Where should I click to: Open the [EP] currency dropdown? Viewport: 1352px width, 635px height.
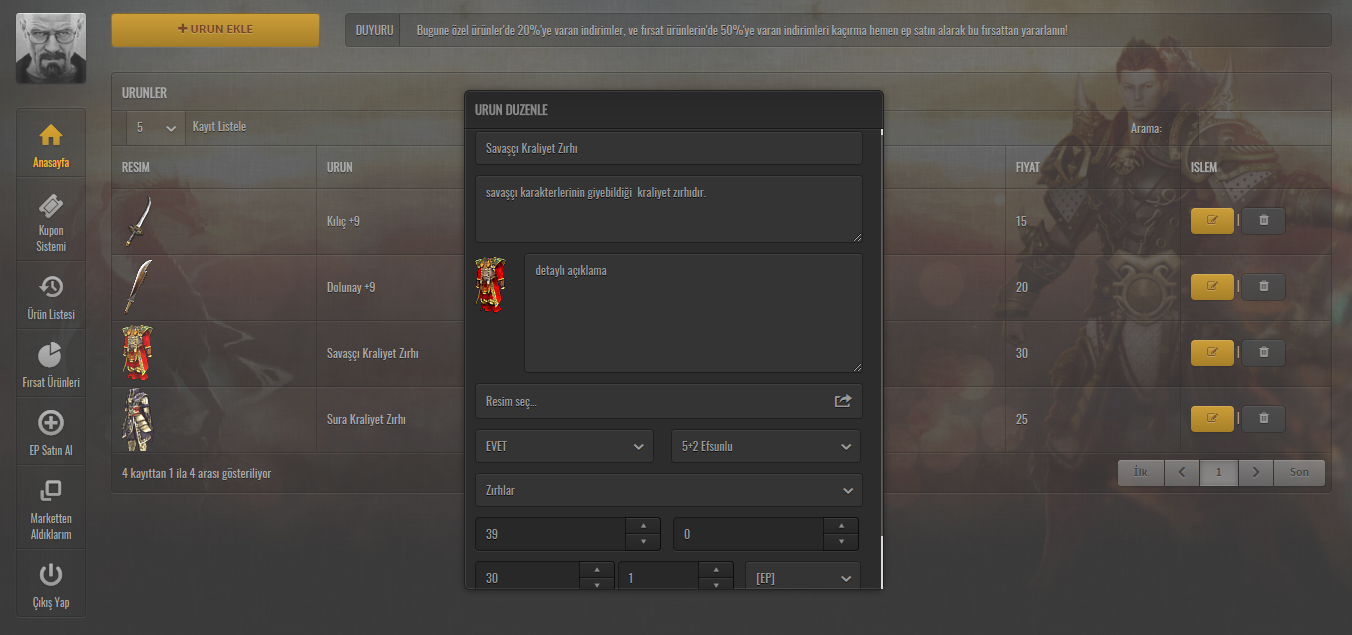pyautogui.click(x=803, y=578)
